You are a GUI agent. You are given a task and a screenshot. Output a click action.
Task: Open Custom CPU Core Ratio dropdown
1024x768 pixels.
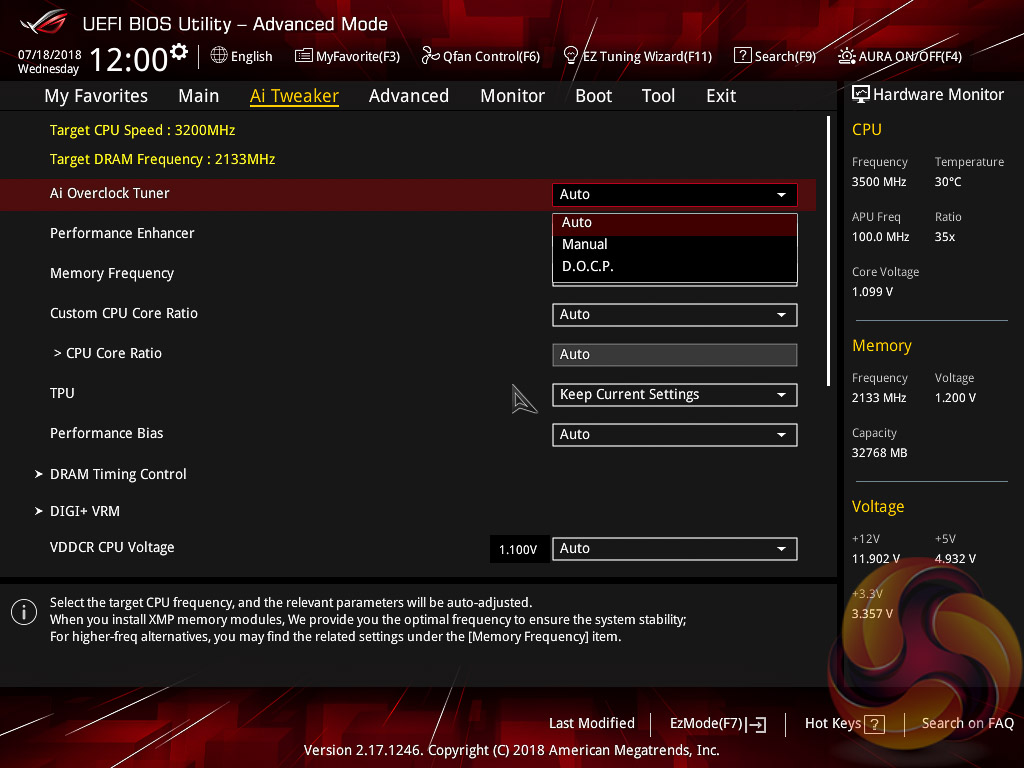[x=675, y=315]
